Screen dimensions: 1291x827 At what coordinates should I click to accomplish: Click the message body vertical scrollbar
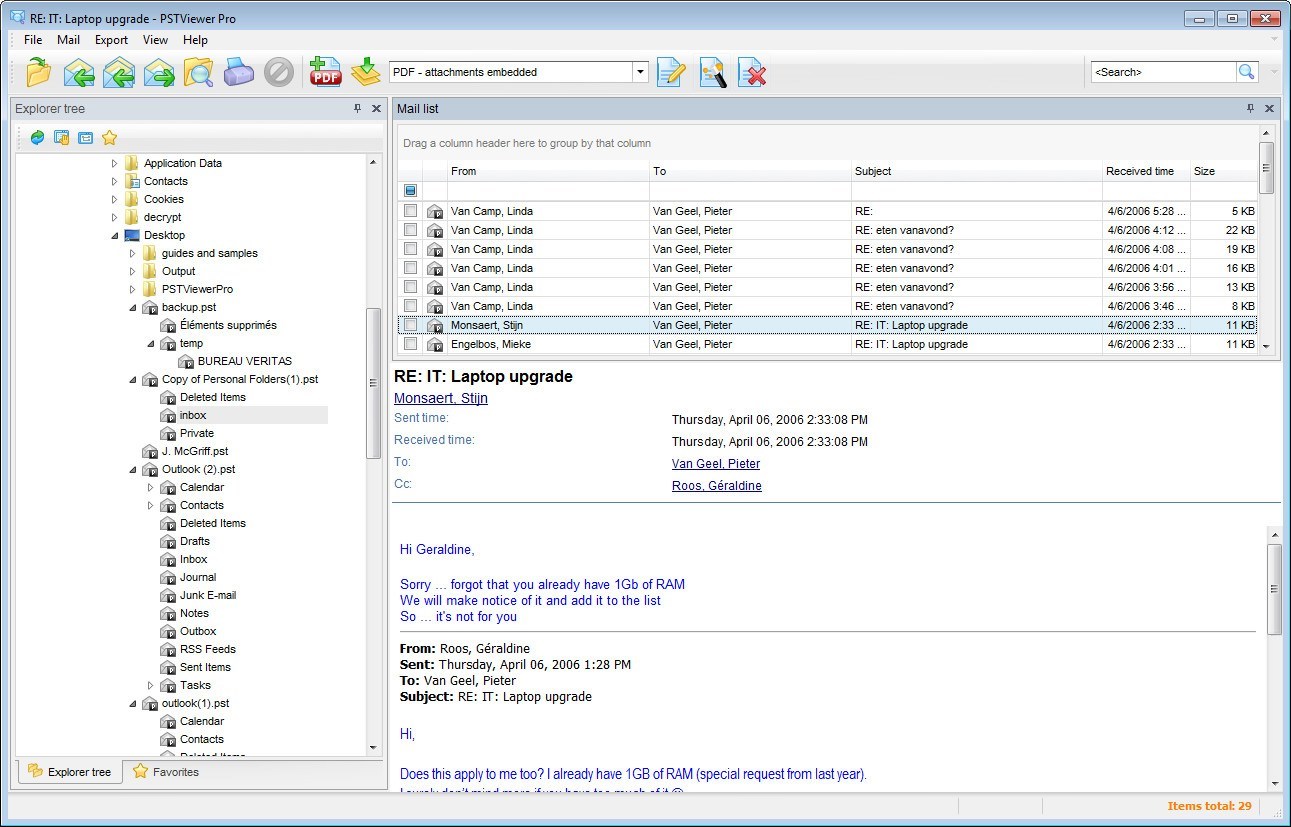coord(1274,588)
